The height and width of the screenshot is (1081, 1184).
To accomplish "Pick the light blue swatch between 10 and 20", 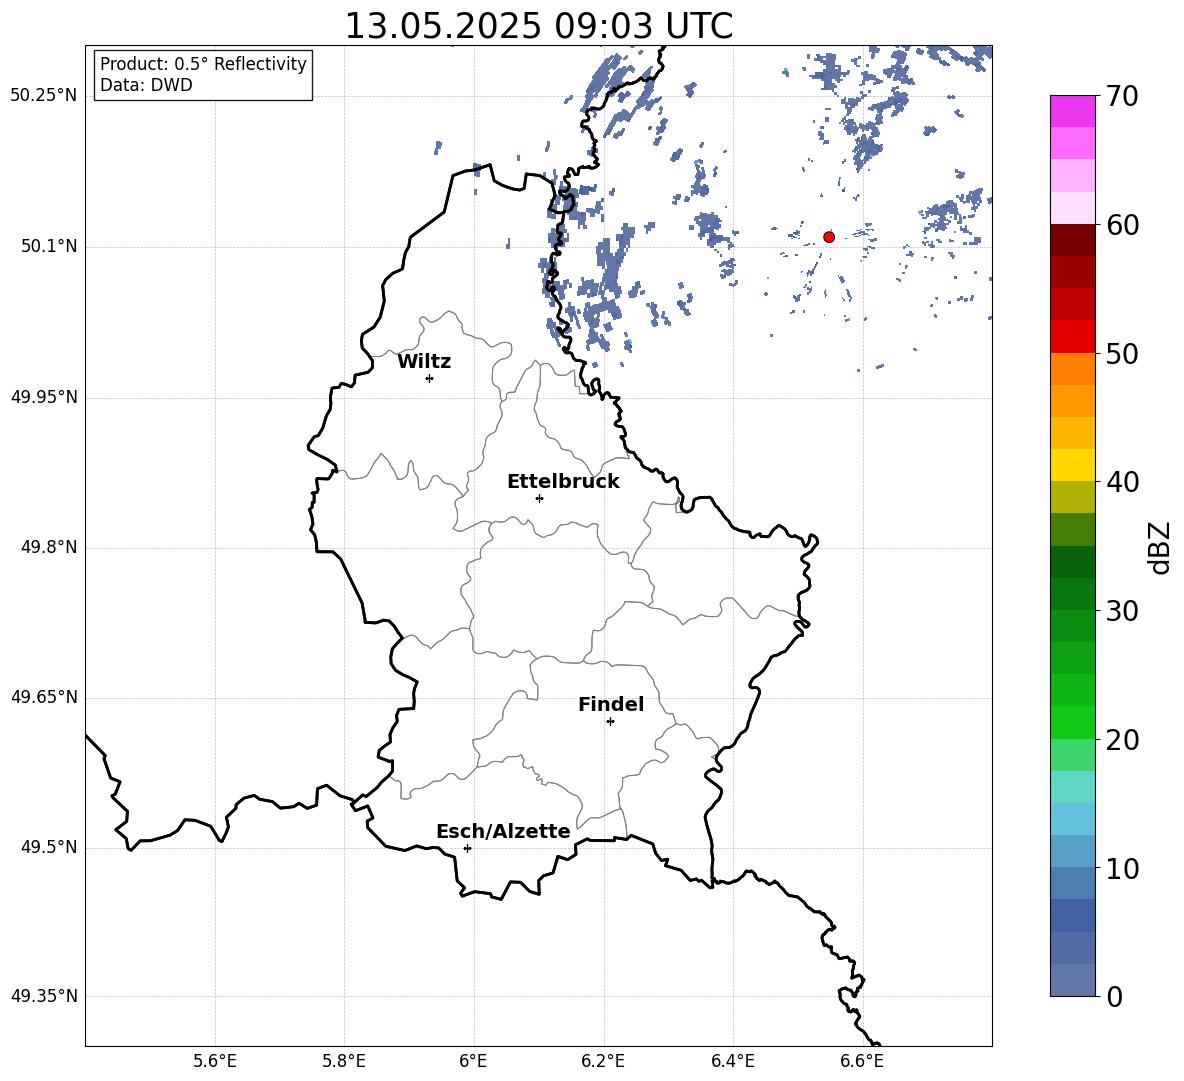I will [1072, 820].
